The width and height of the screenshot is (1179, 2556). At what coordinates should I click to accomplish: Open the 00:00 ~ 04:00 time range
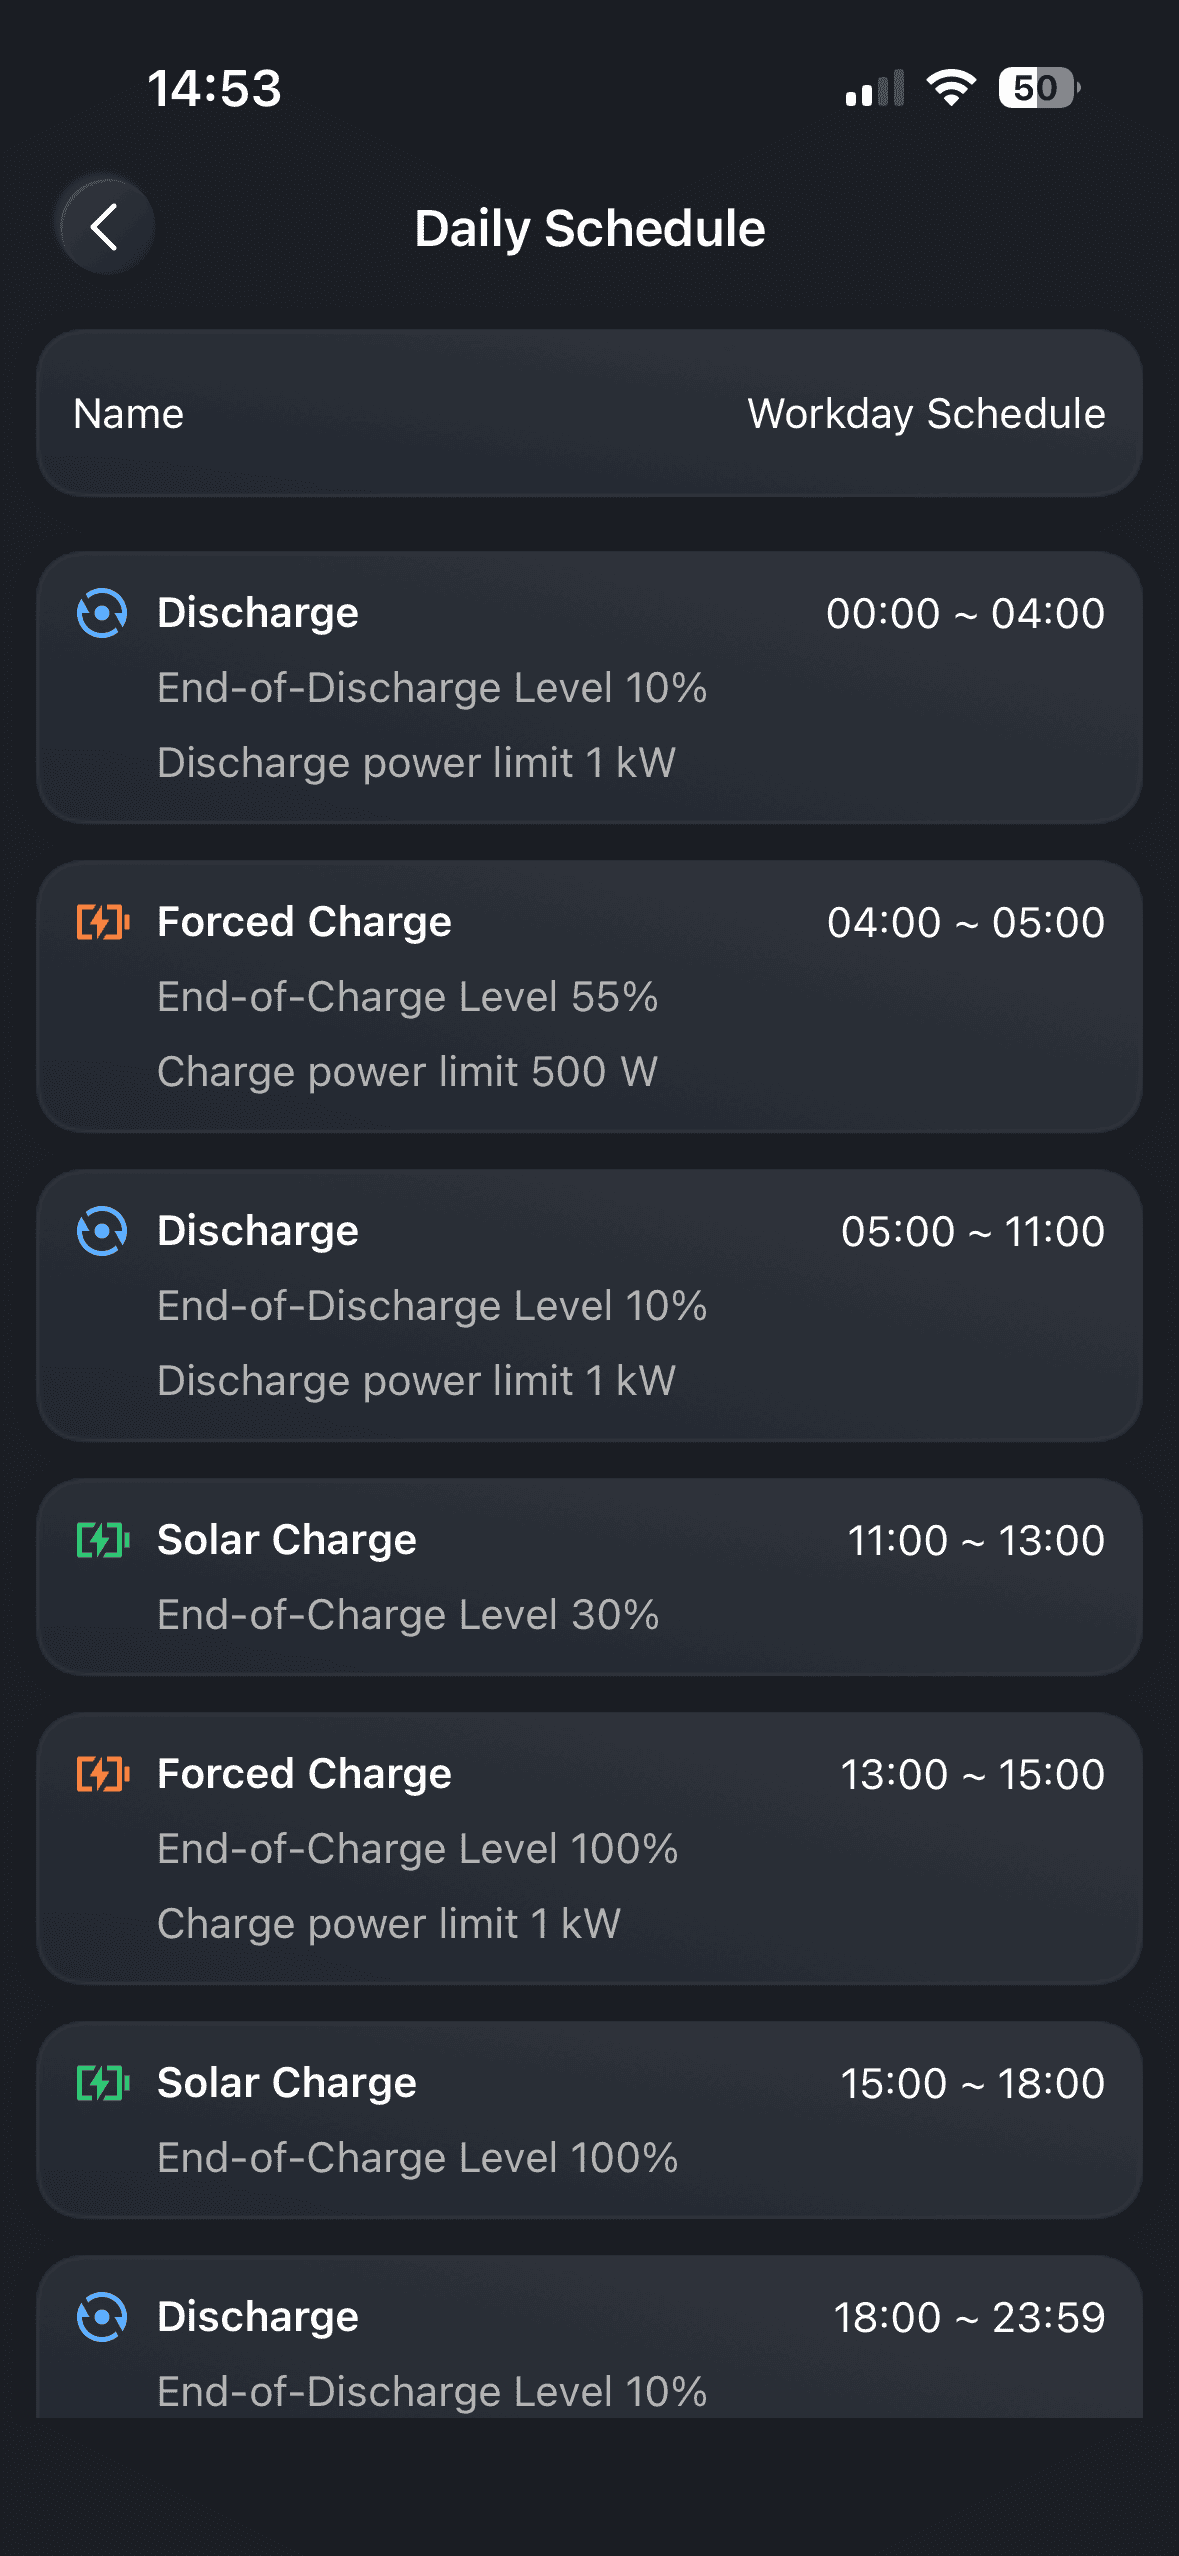(x=965, y=613)
